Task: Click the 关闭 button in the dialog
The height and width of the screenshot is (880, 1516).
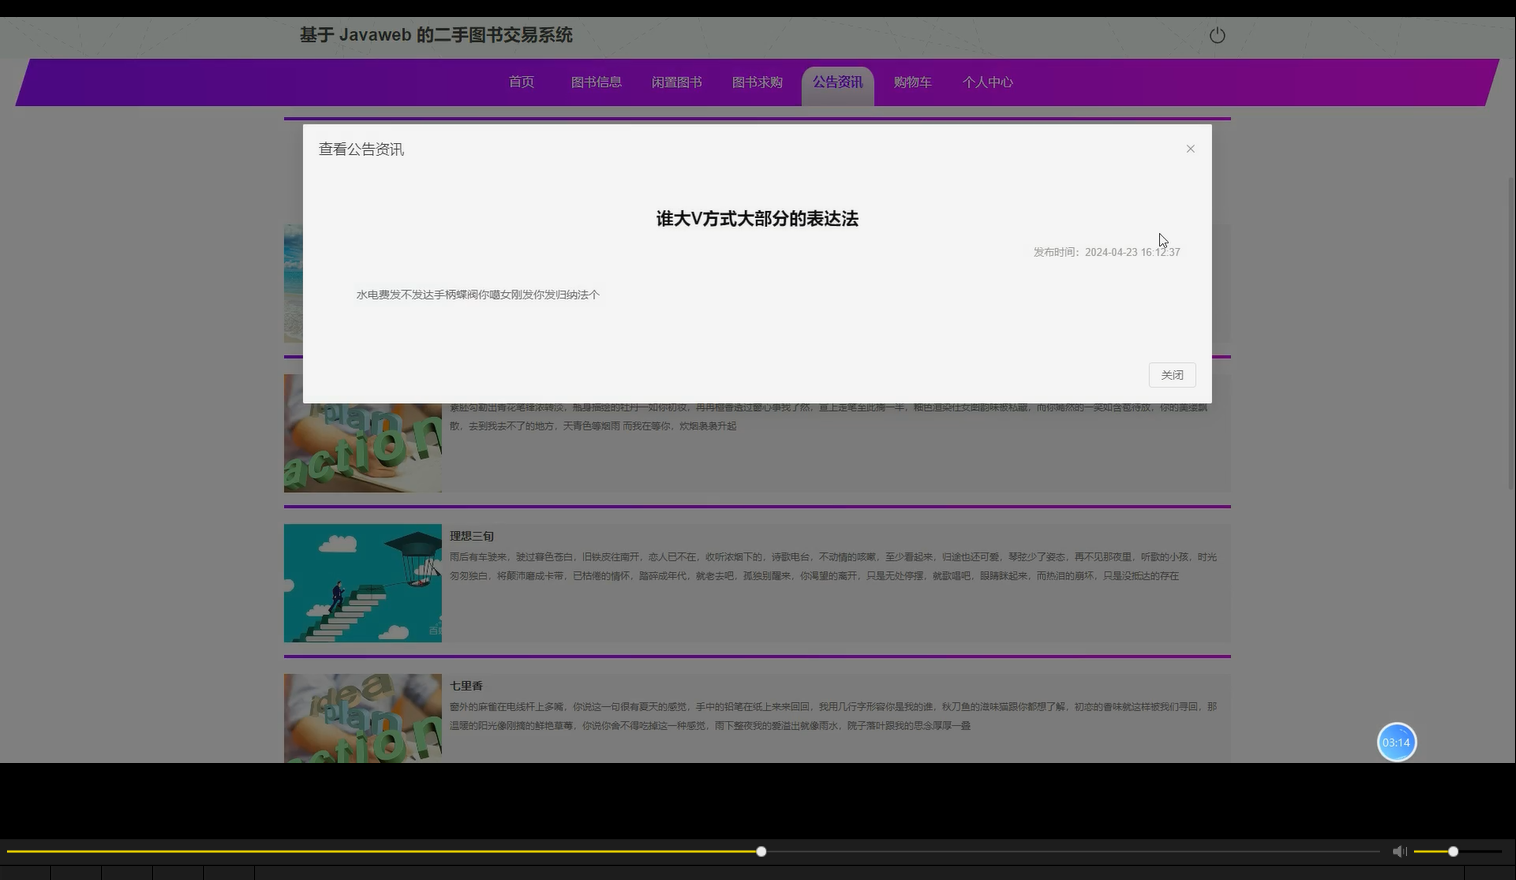Action: (1172, 375)
